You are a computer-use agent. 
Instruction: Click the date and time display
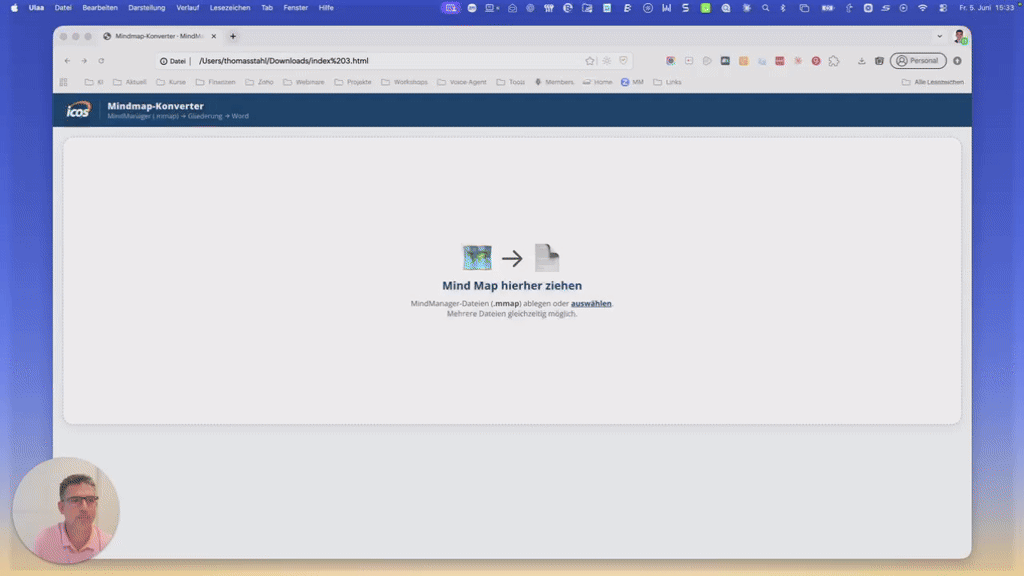point(986,8)
